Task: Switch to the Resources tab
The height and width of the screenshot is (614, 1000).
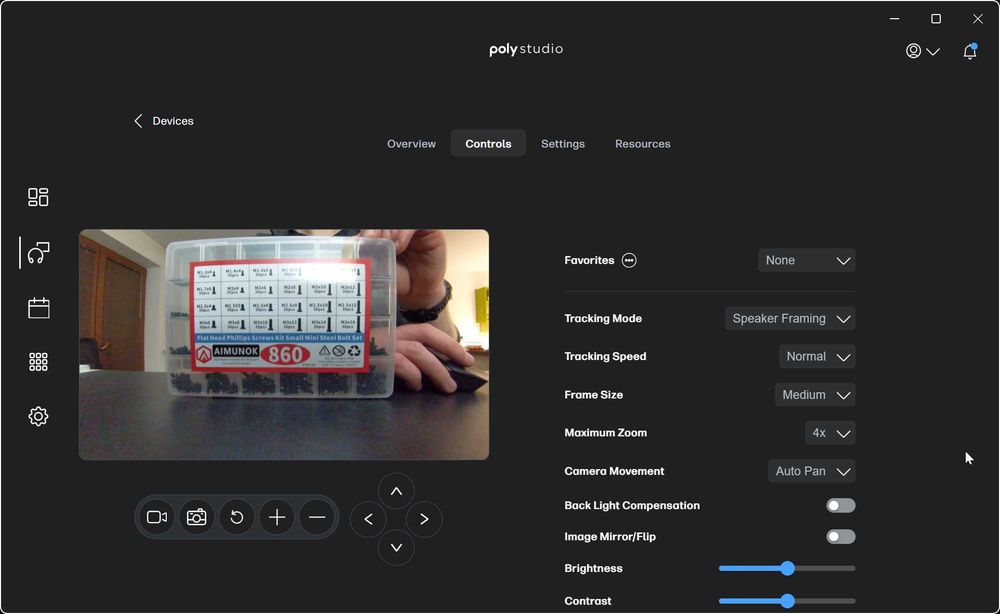Action: click(642, 143)
